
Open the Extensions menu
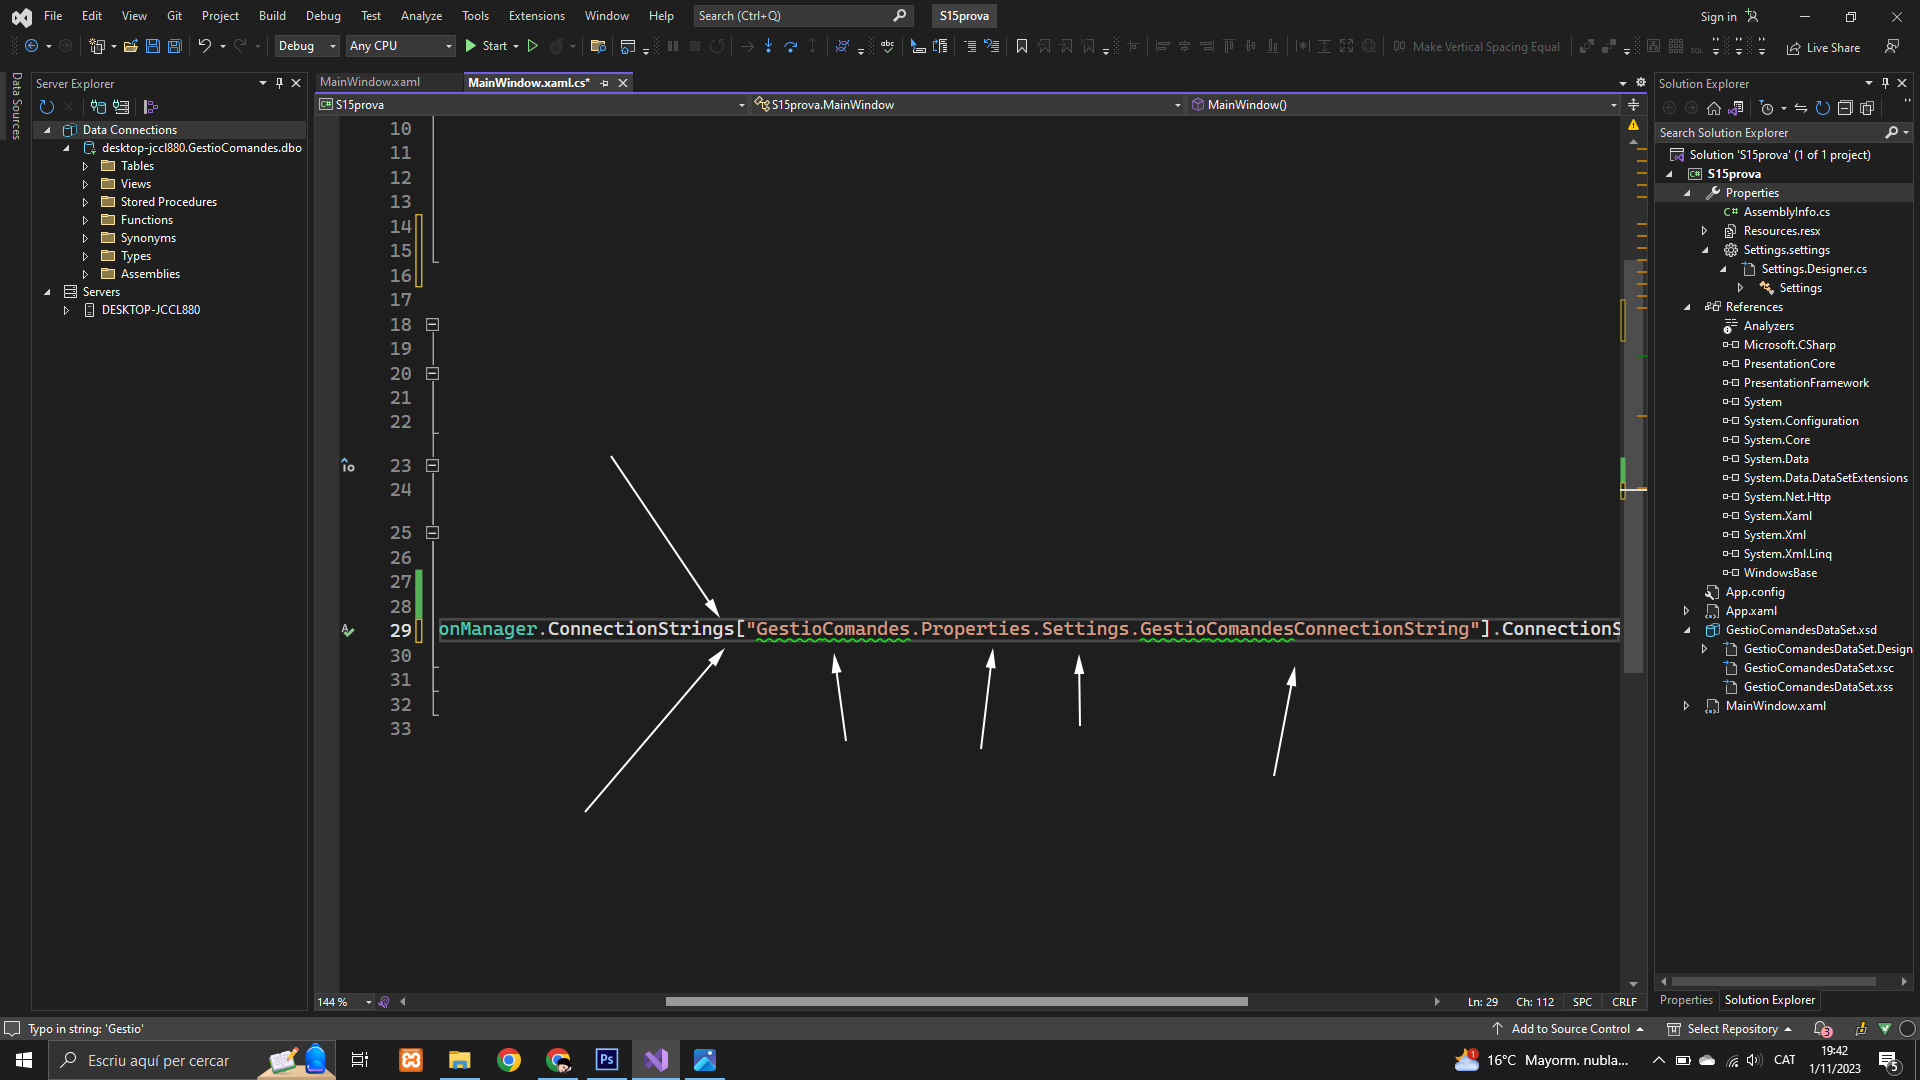tap(536, 16)
